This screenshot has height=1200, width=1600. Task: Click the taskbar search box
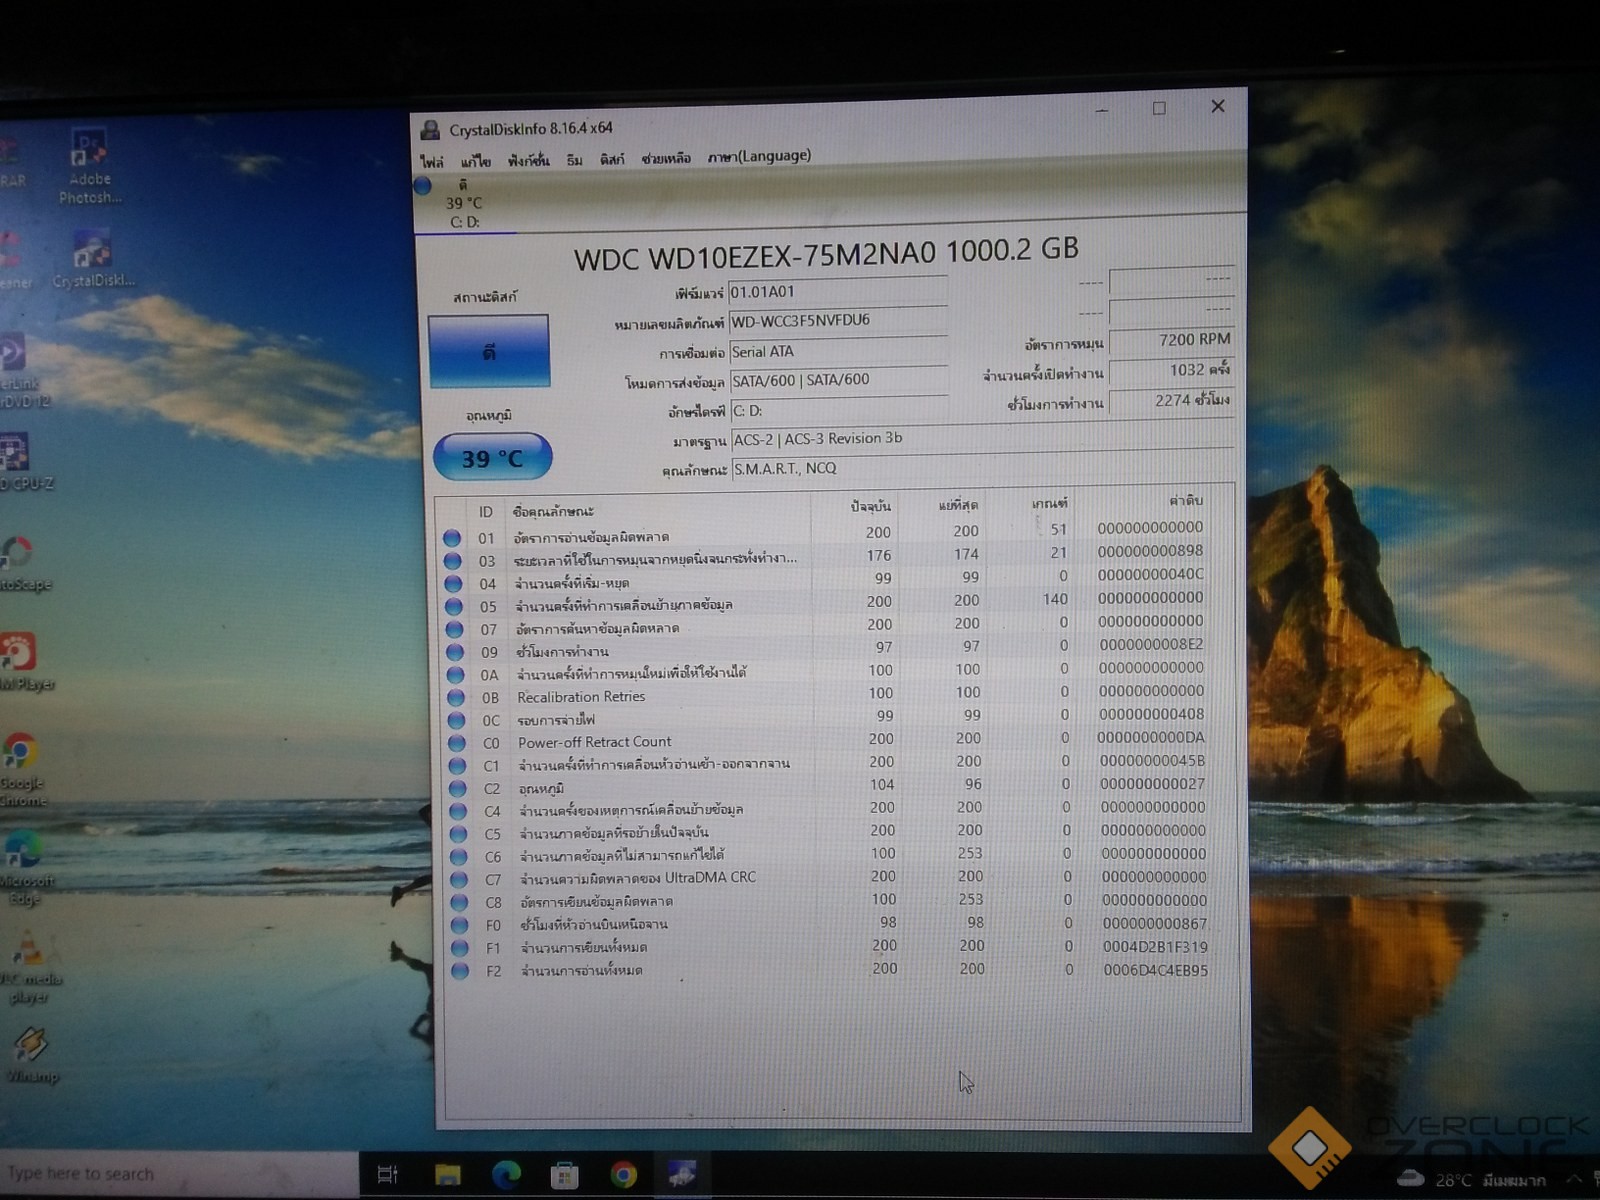(x=178, y=1174)
